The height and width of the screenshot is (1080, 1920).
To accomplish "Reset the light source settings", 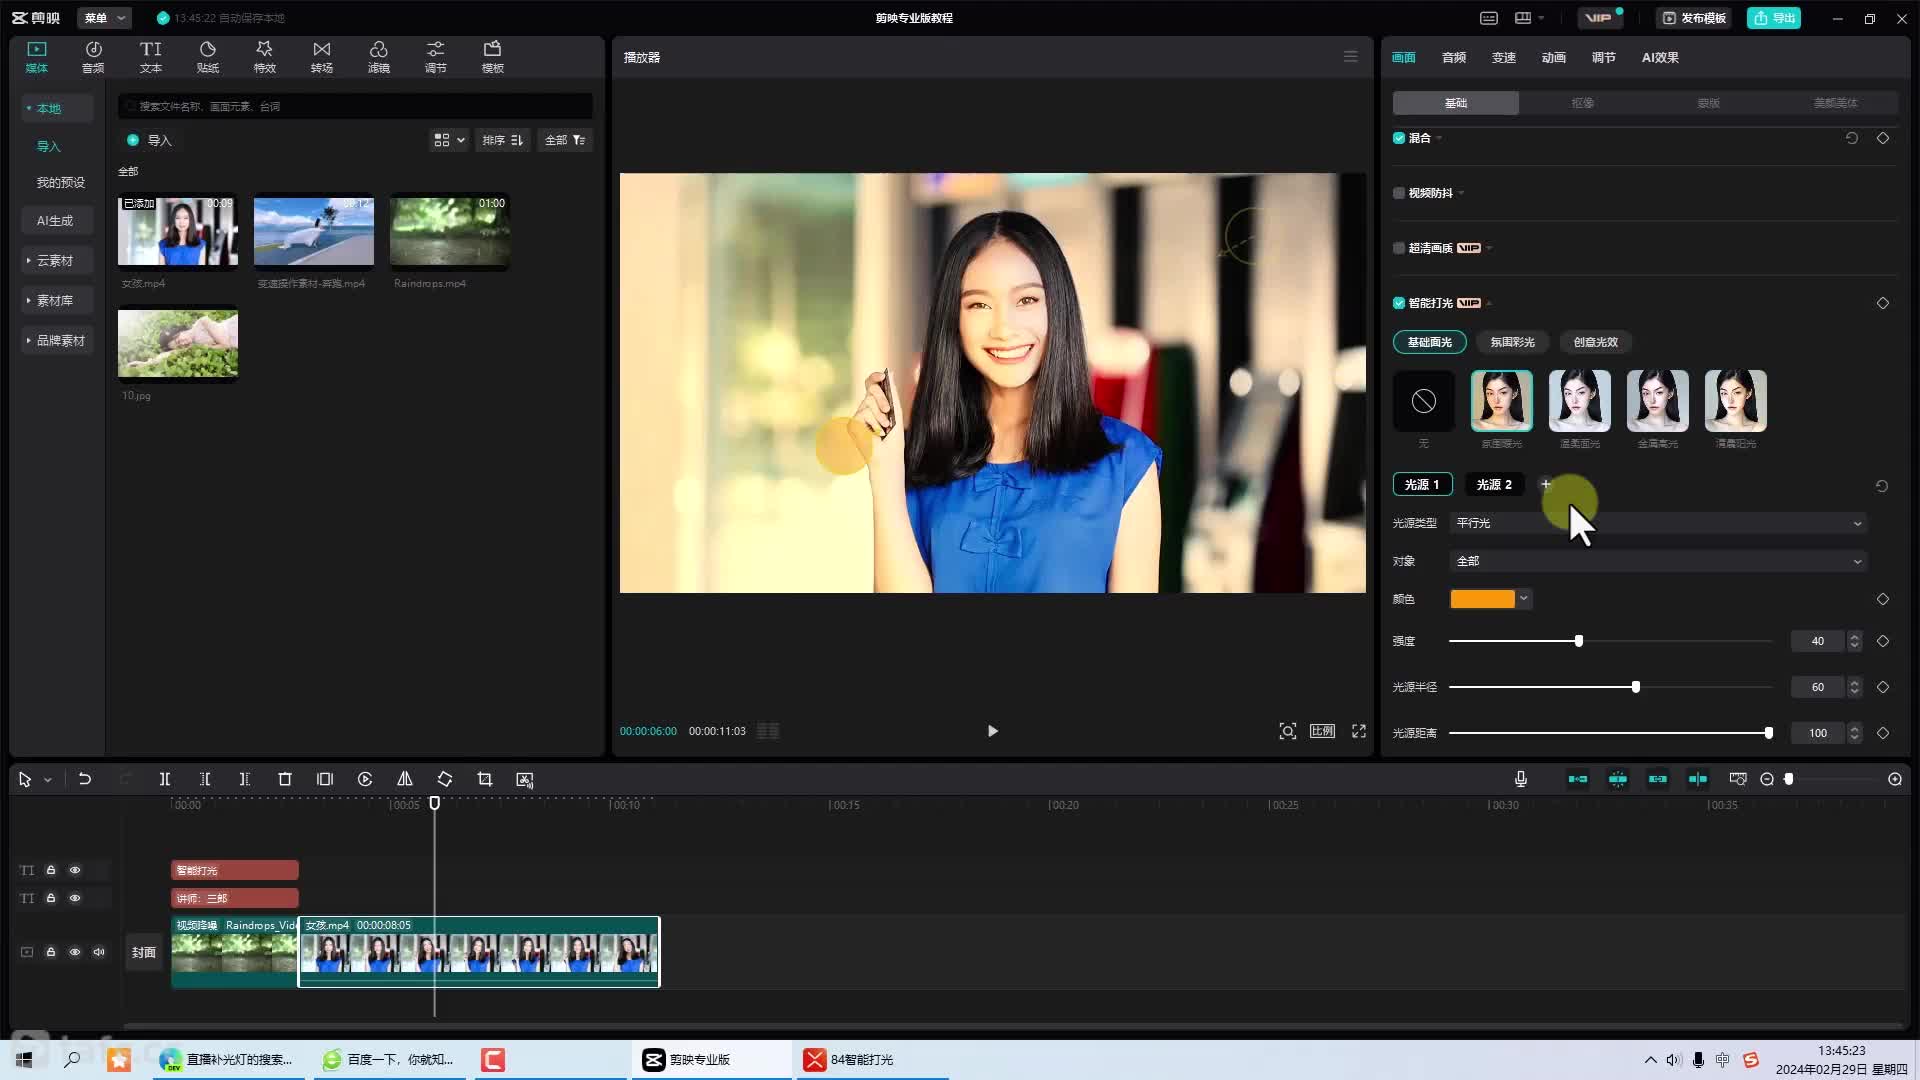I will click(1882, 486).
